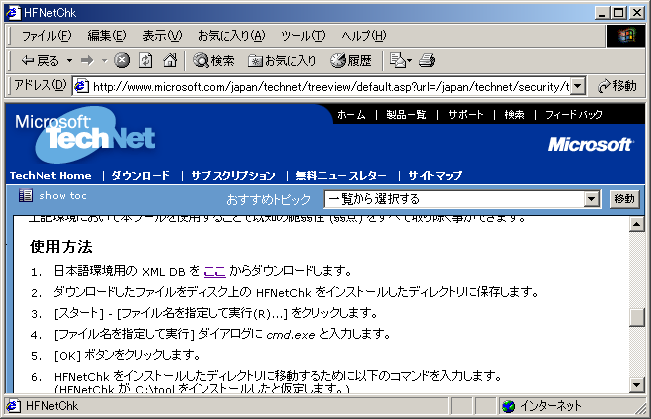Click the page icon in the status bar
651x419 pixels.
coord(14,406)
